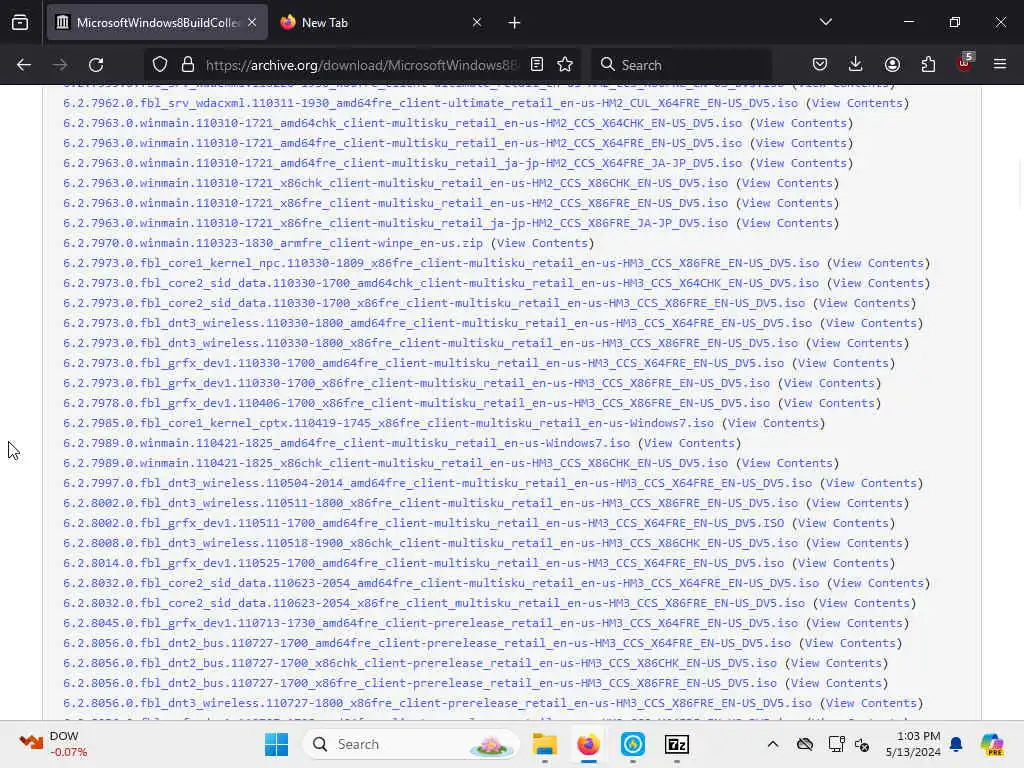1024x768 pixels.
Task: Open the notification bell
Action: point(956,744)
